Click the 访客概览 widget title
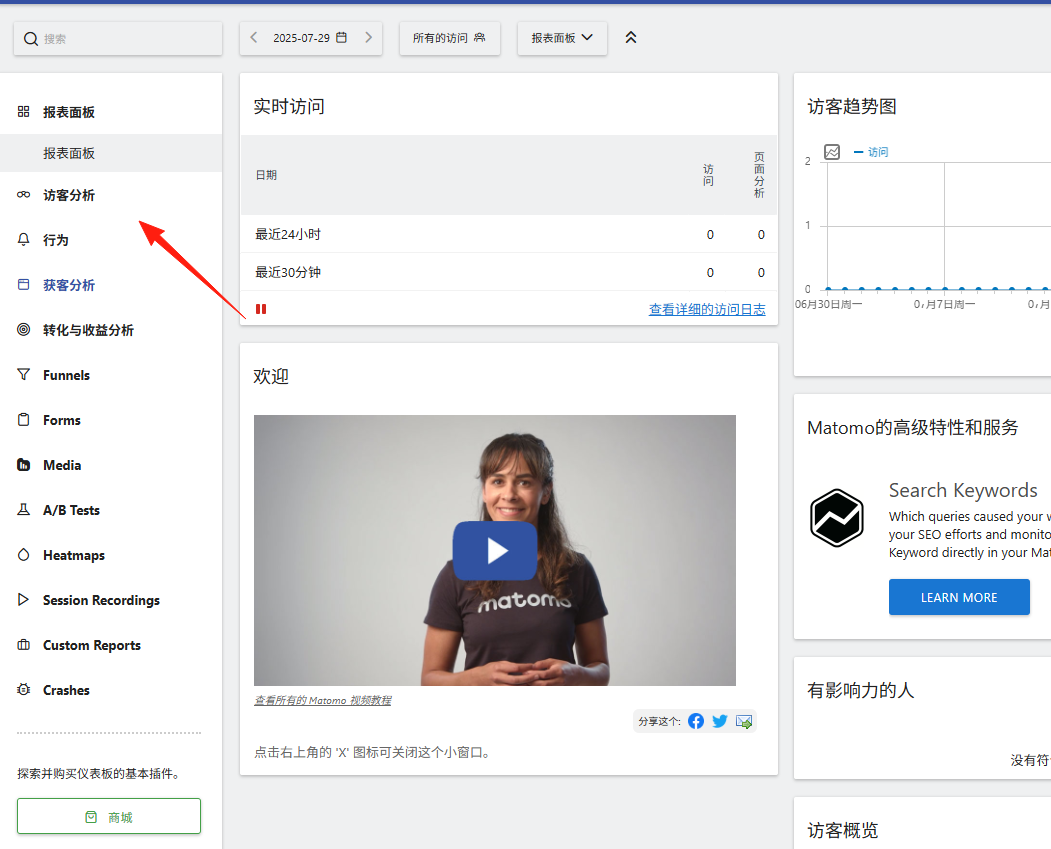Viewport: 1051px width, 849px height. pos(843,831)
